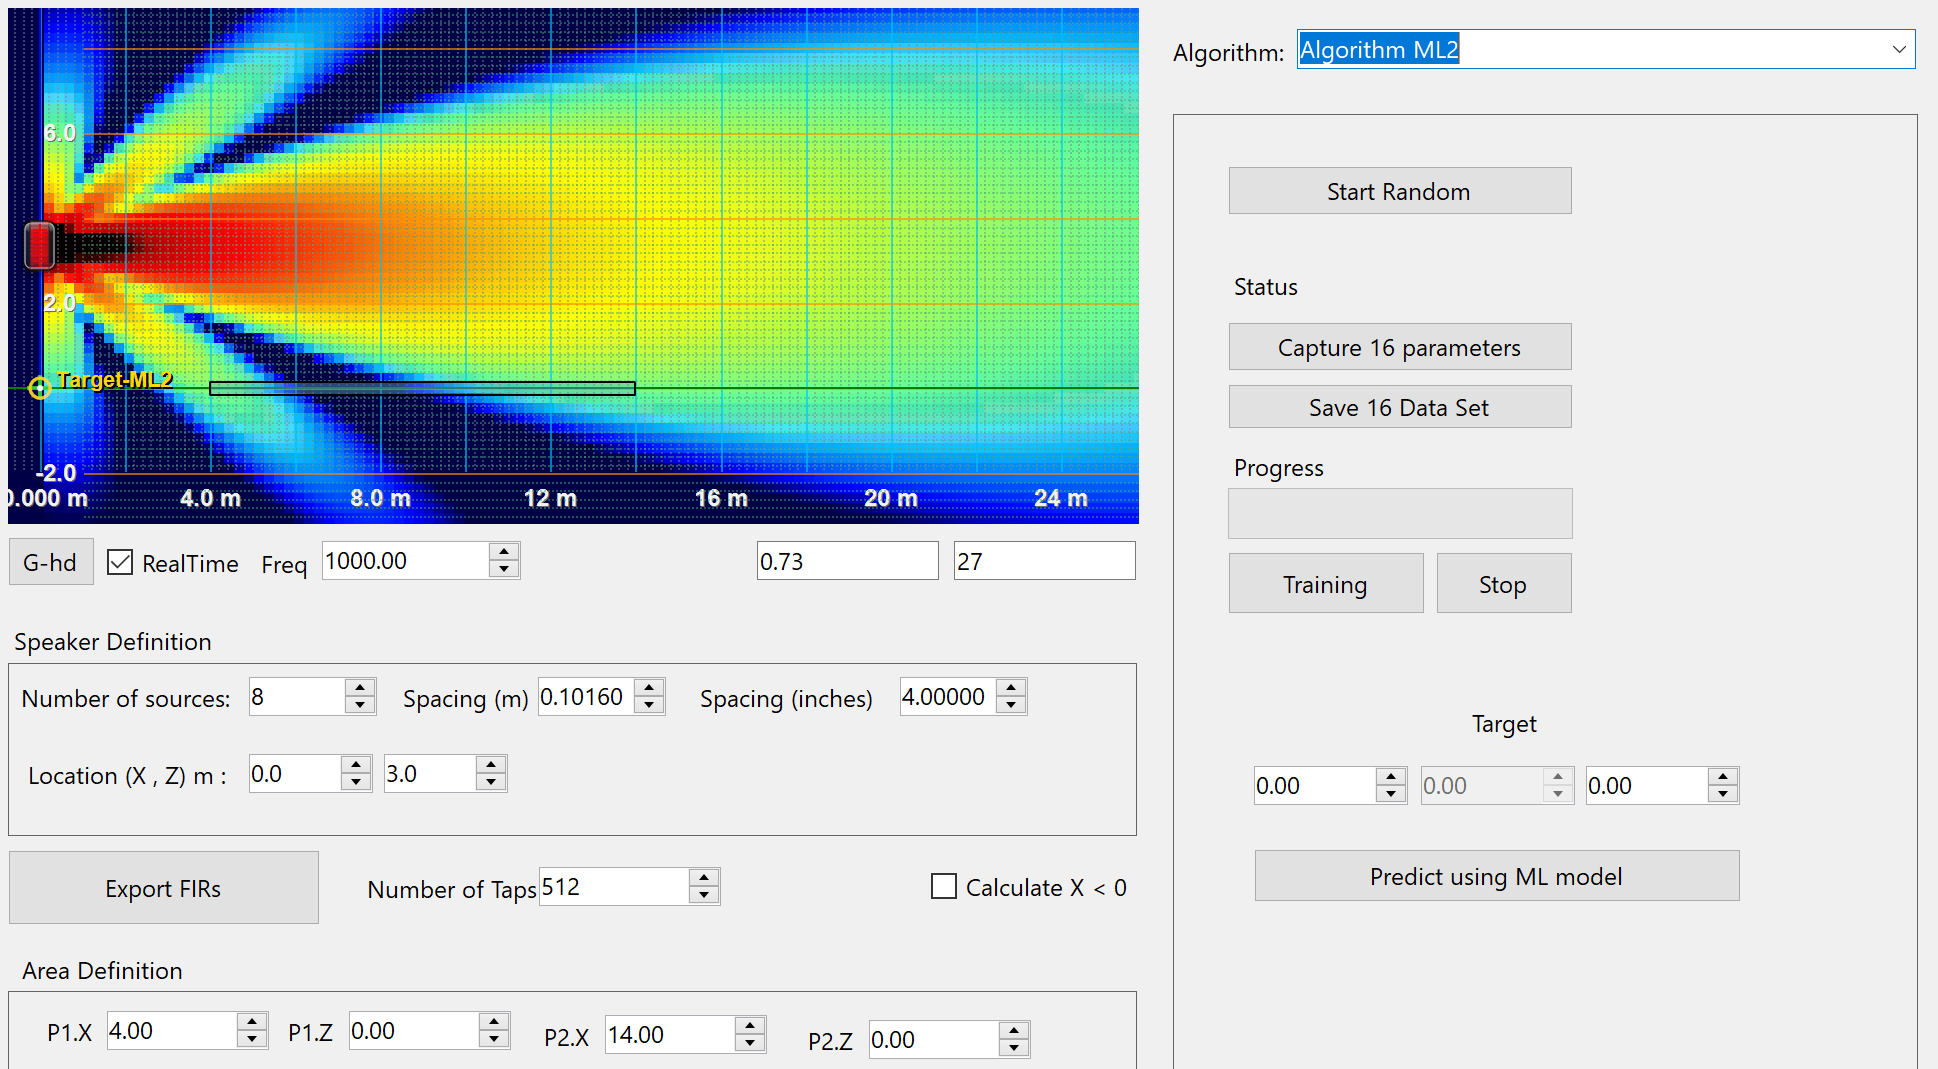Click Predict using ML model
Screen dimensions: 1938x1069
coord(1496,876)
